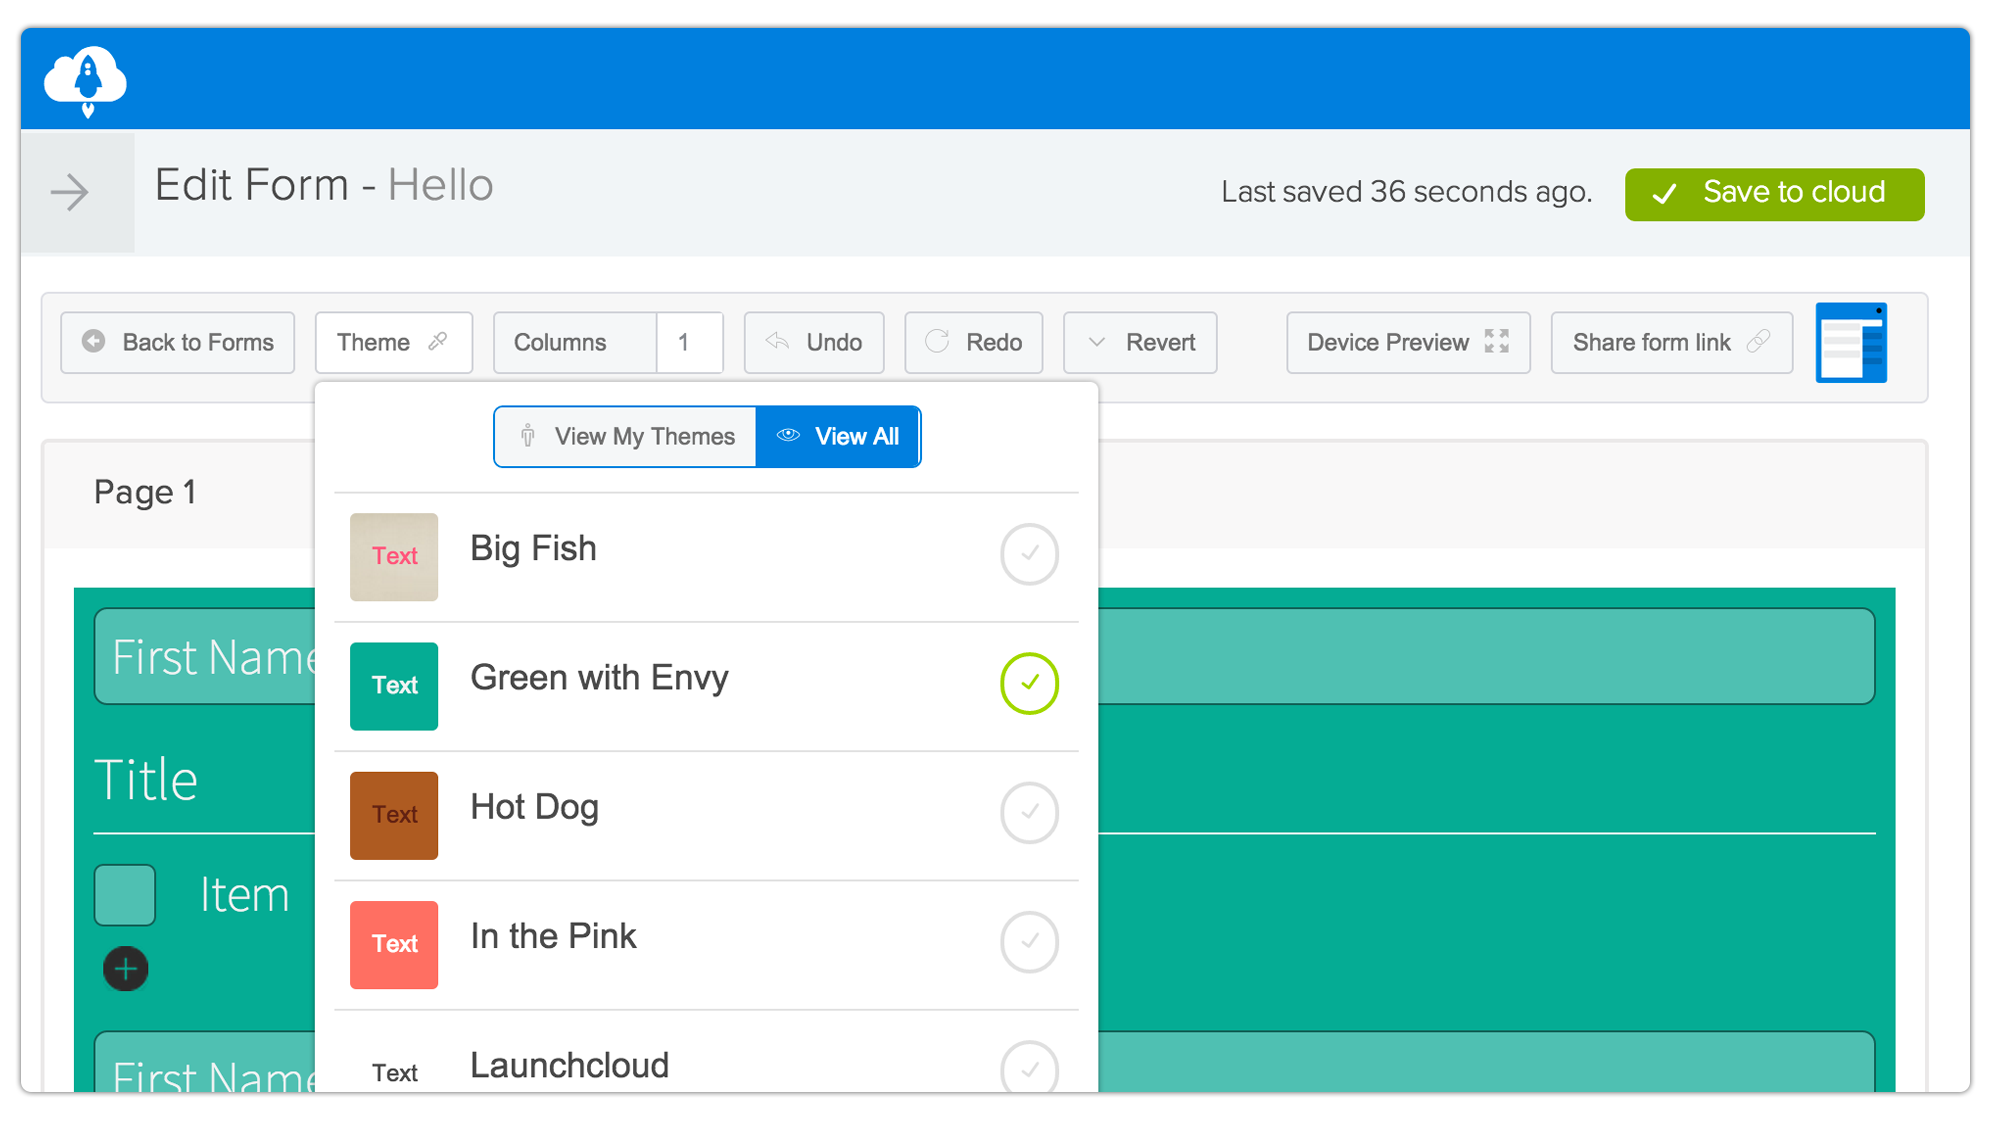Click the eye icon in View All
1992x1122 pixels.
click(789, 435)
